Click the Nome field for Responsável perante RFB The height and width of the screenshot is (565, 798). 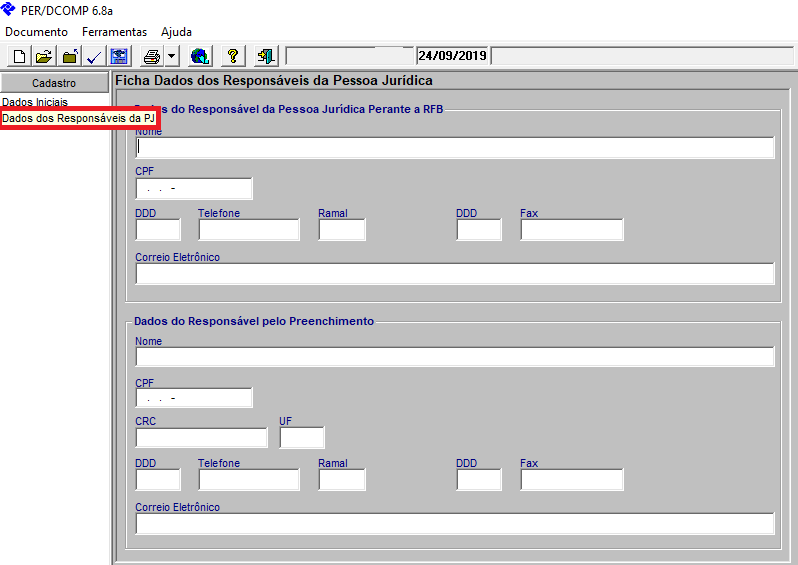click(454, 148)
